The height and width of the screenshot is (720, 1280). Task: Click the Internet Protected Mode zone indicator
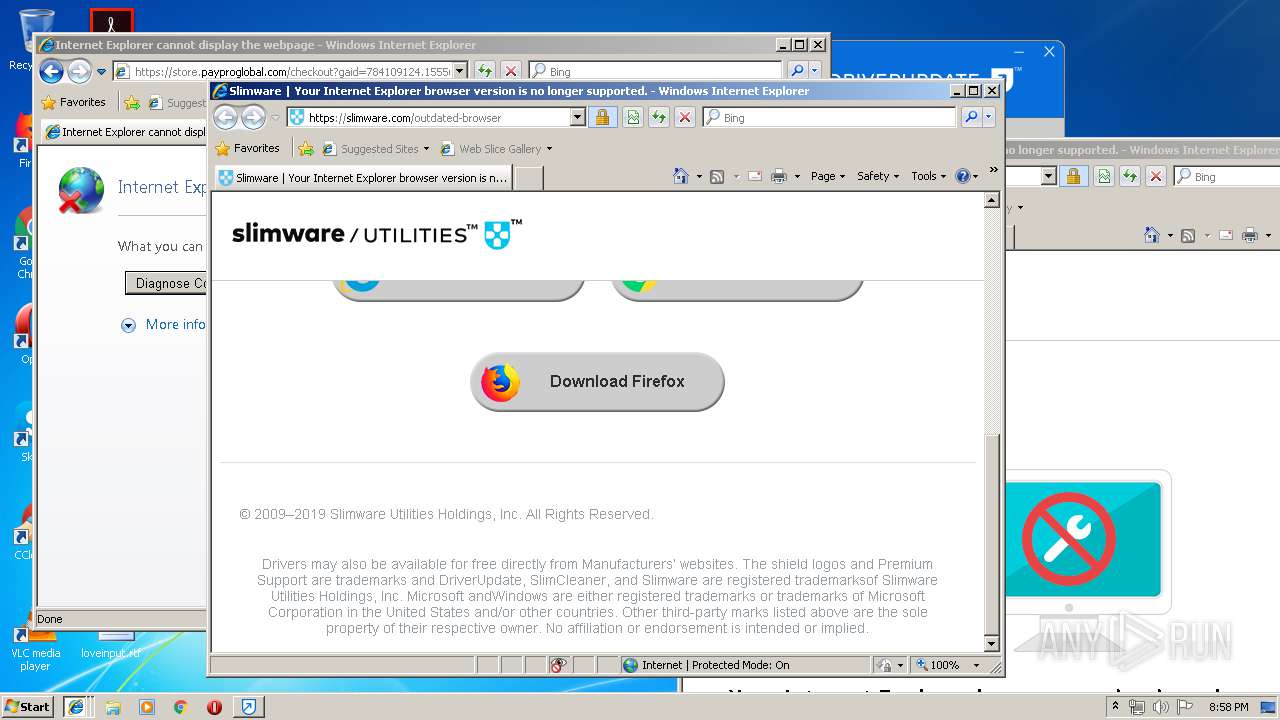[x=706, y=665]
